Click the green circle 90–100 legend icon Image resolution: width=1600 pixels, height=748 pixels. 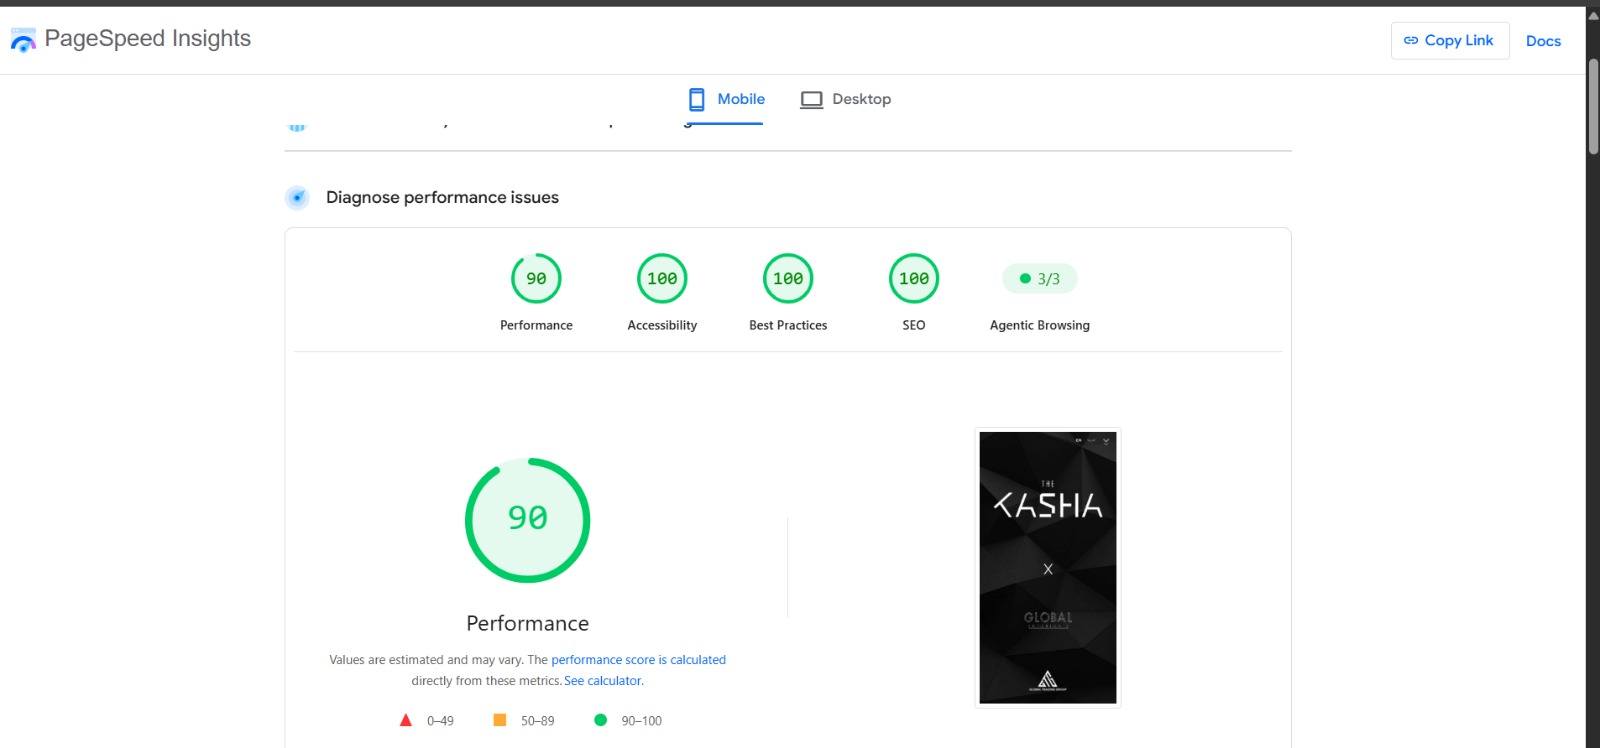pos(600,720)
